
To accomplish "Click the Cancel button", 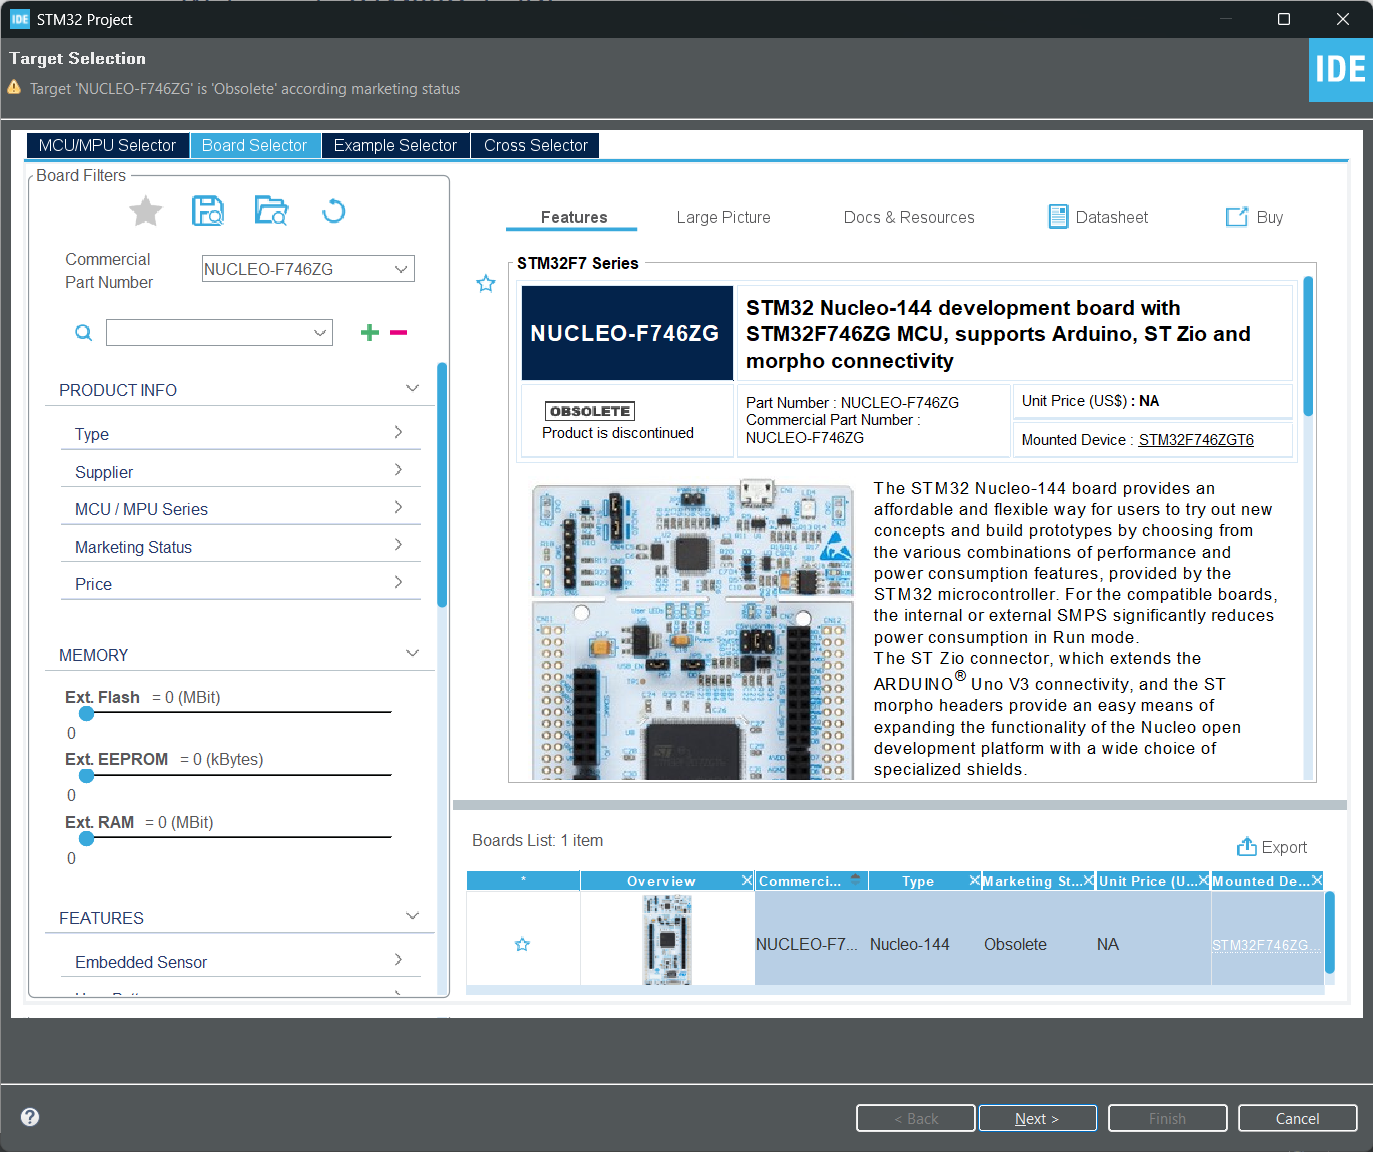I will pos(1297,1118).
